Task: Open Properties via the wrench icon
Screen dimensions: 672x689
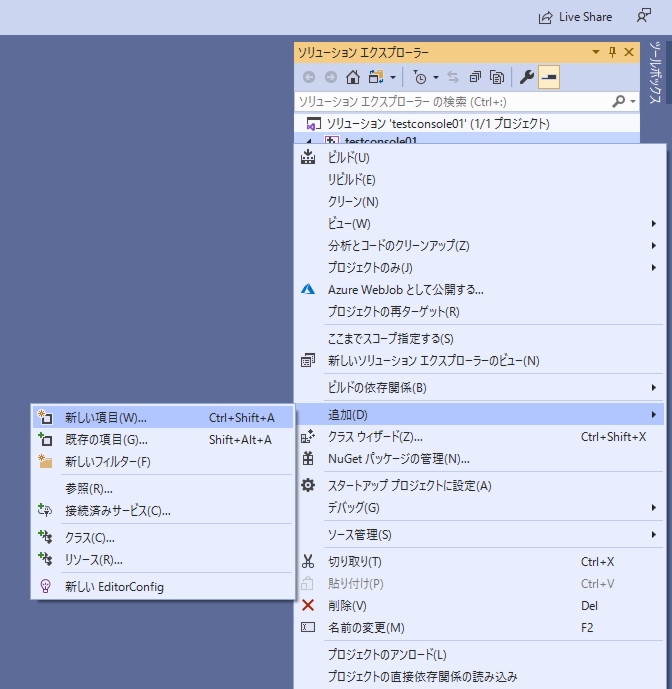Action: coord(527,77)
